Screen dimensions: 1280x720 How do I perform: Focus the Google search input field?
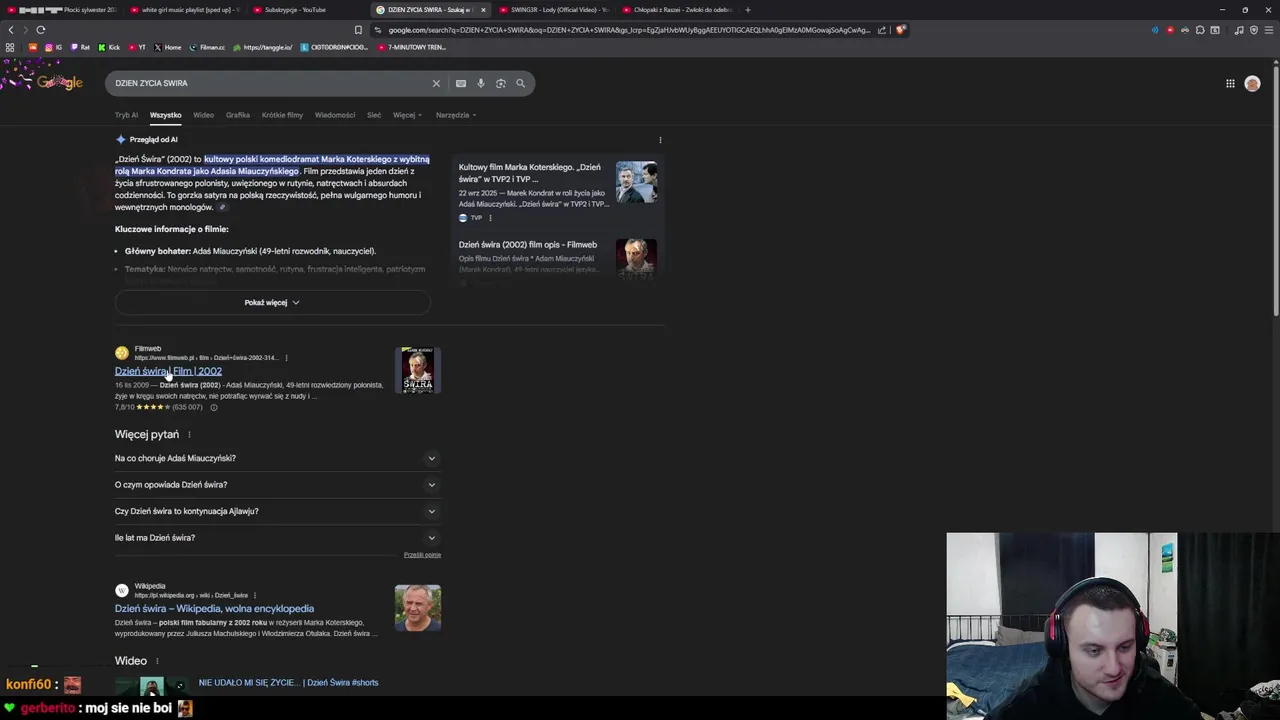click(270, 84)
